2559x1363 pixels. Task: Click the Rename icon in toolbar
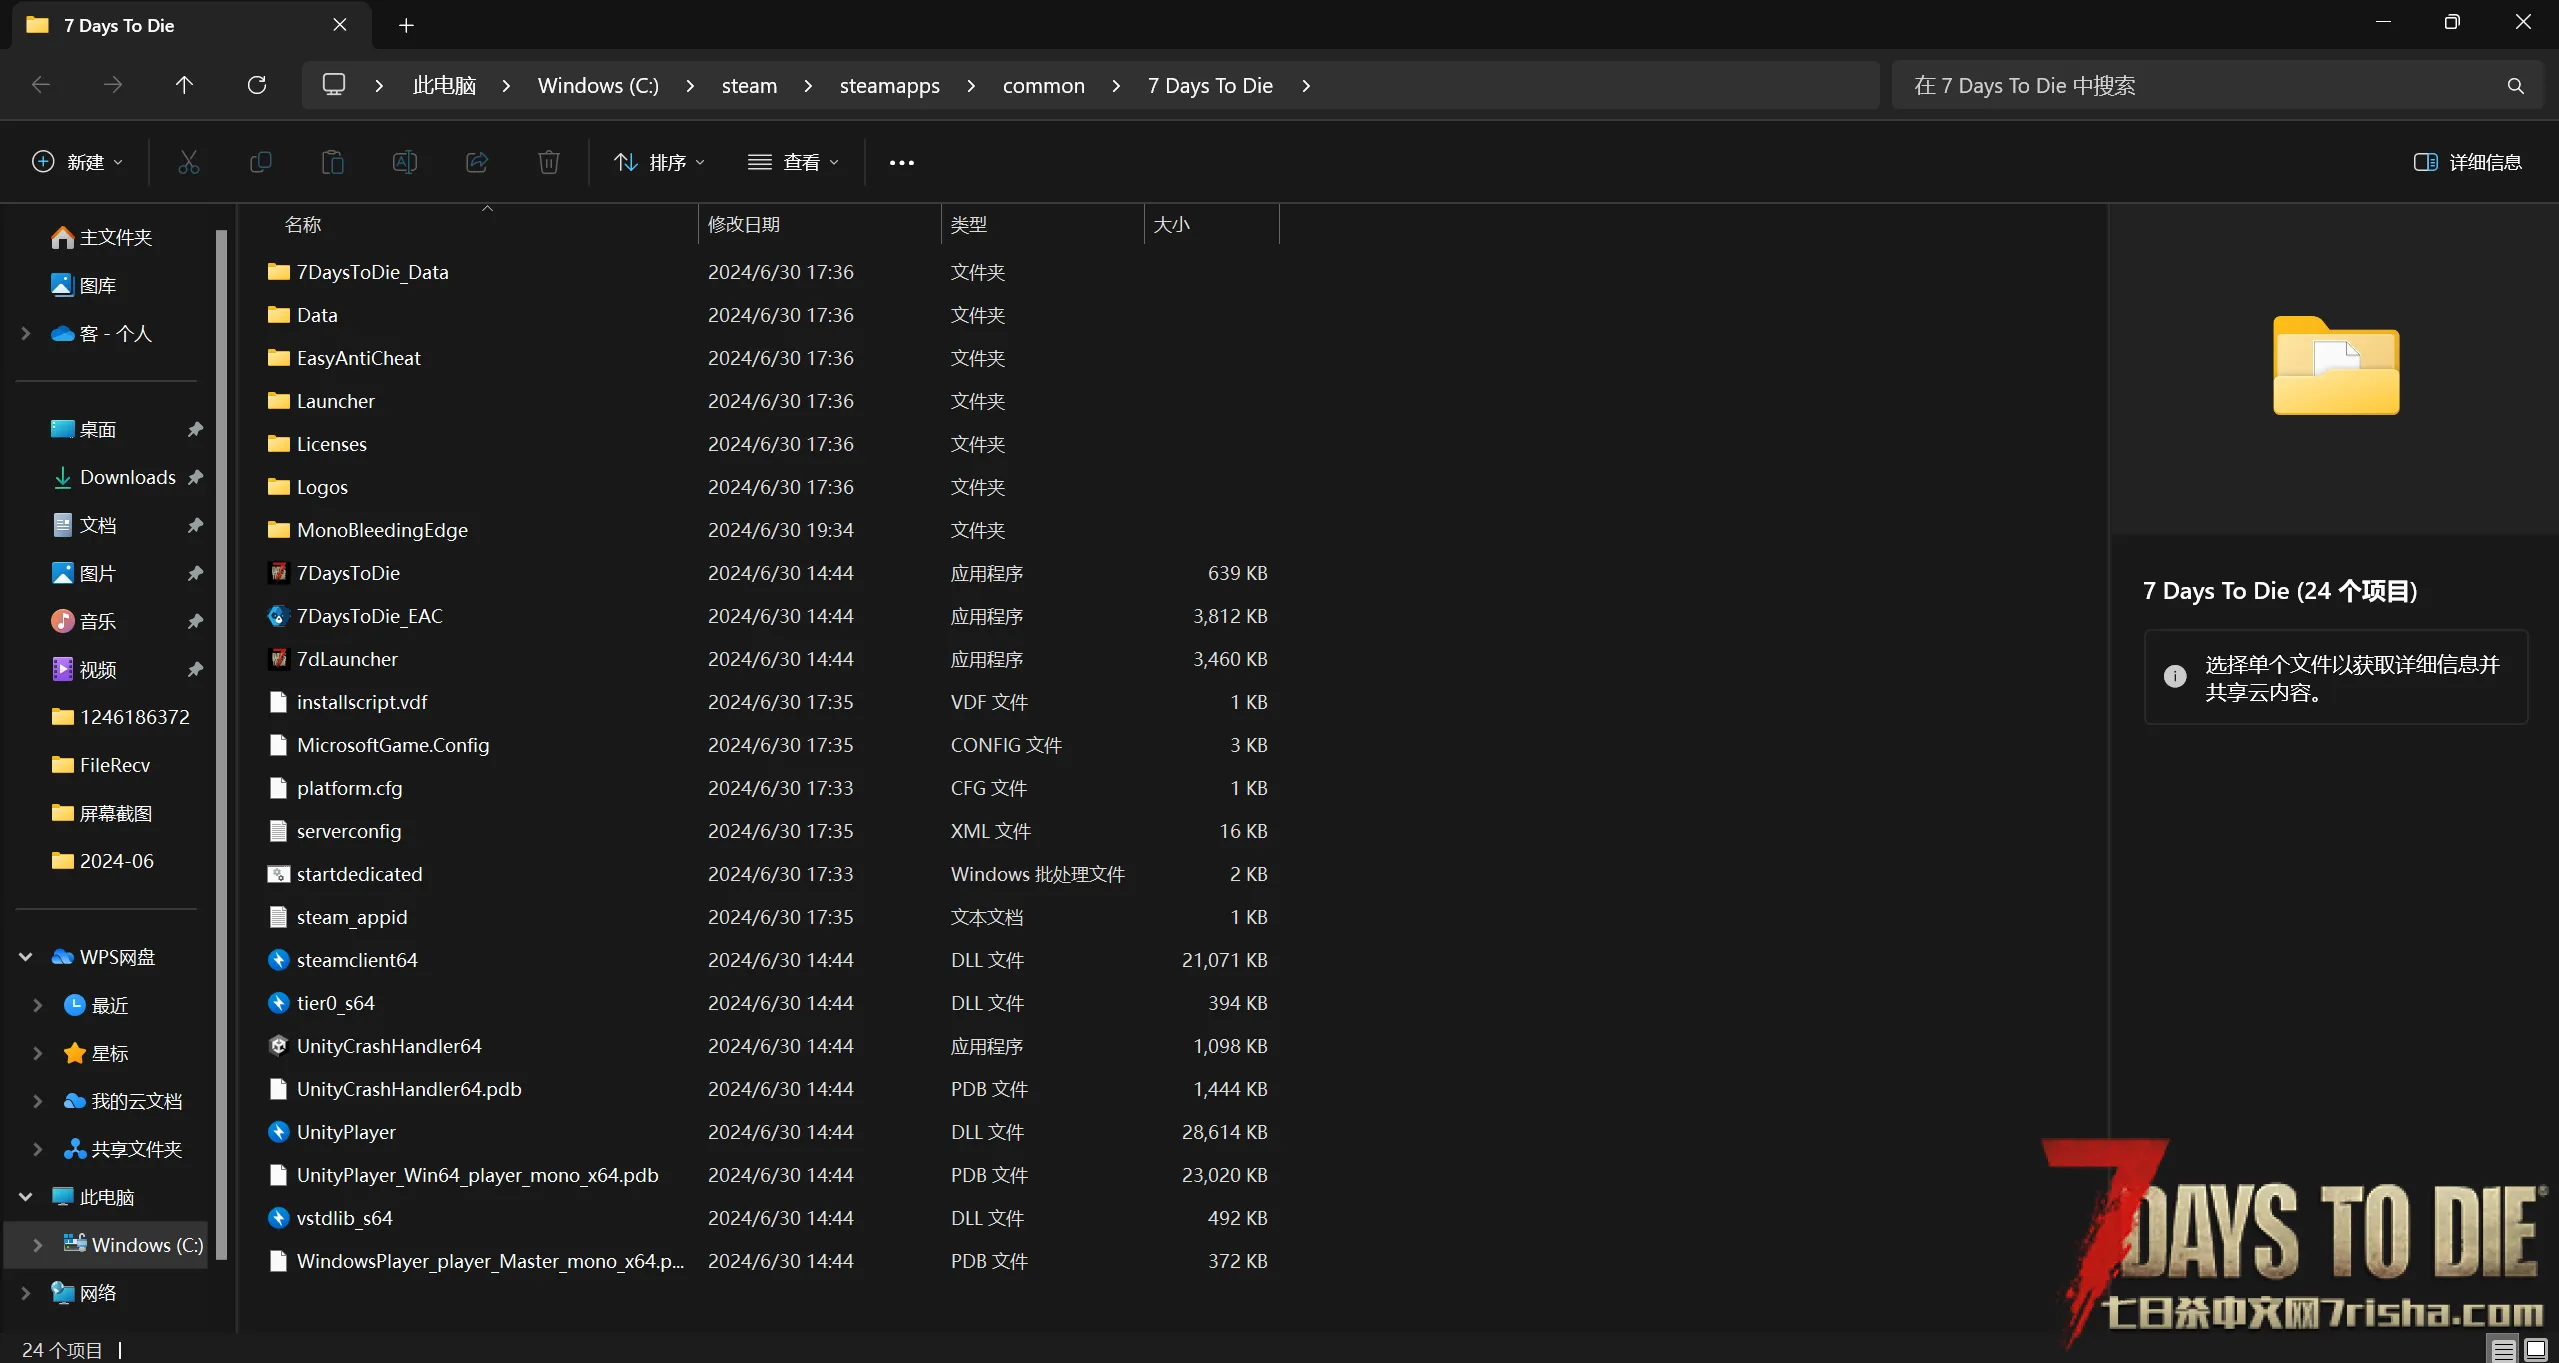point(404,162)
